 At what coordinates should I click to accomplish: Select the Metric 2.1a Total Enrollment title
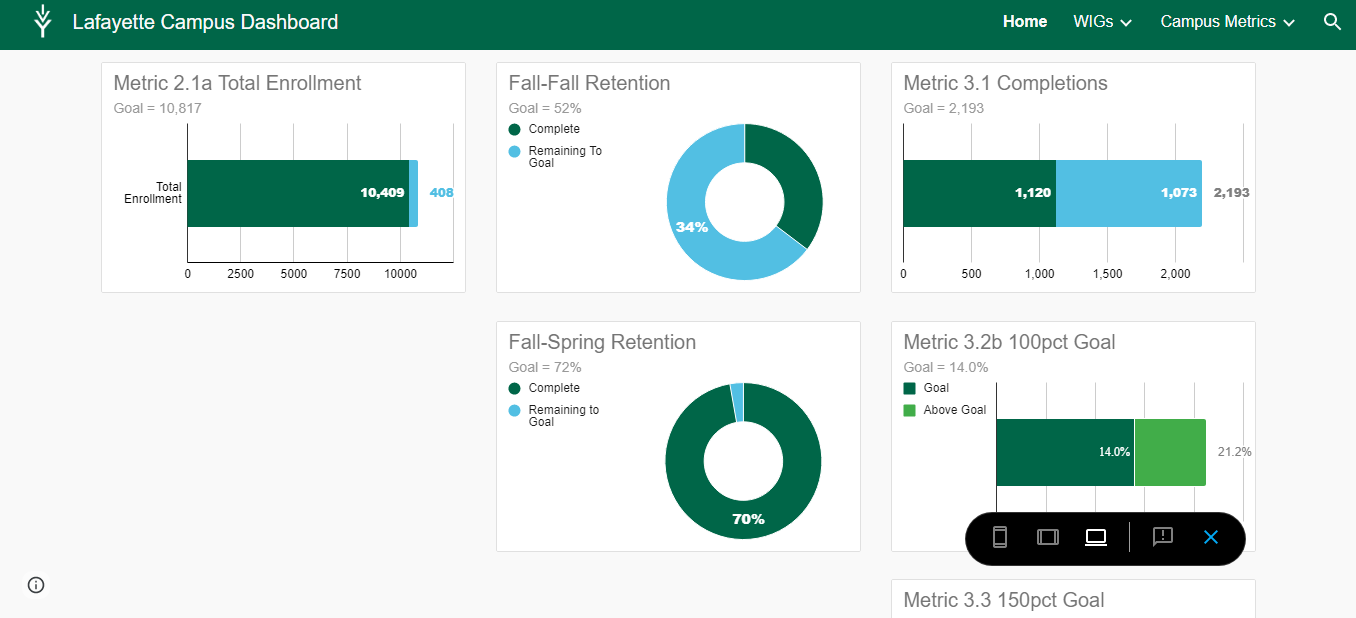[237, 83]
